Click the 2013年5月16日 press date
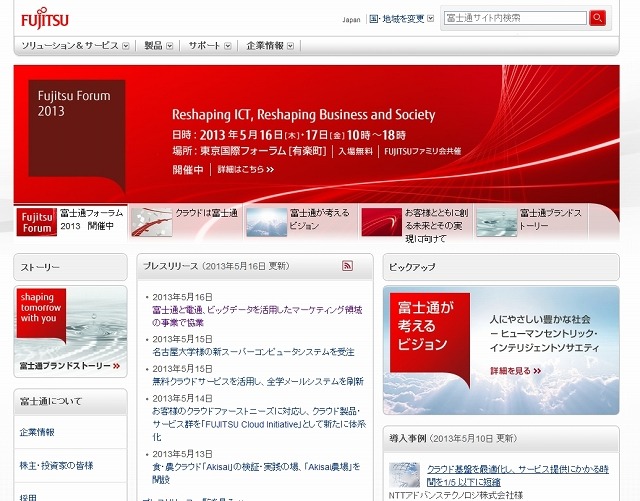This screenshot has width=640, height=501. [182, 297]
